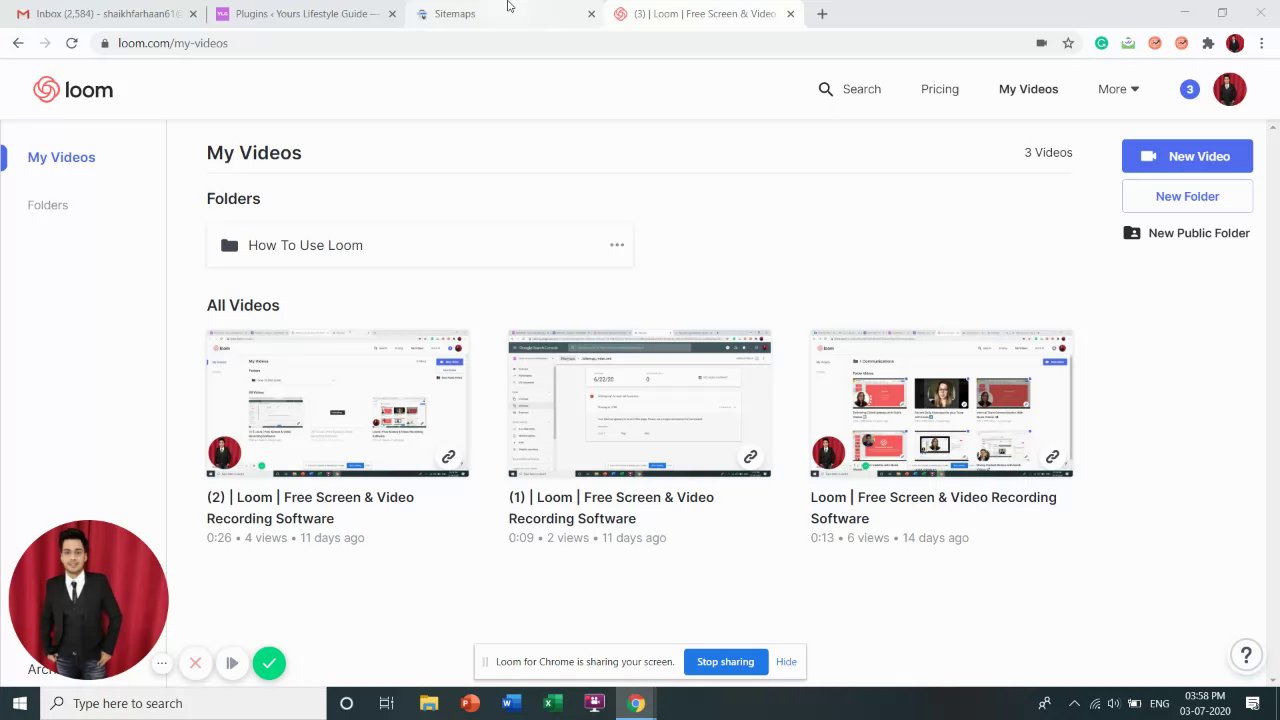Show hidden system tray icons
This screenshot has height=720, width=1280.
click(x=1074, y=703)
